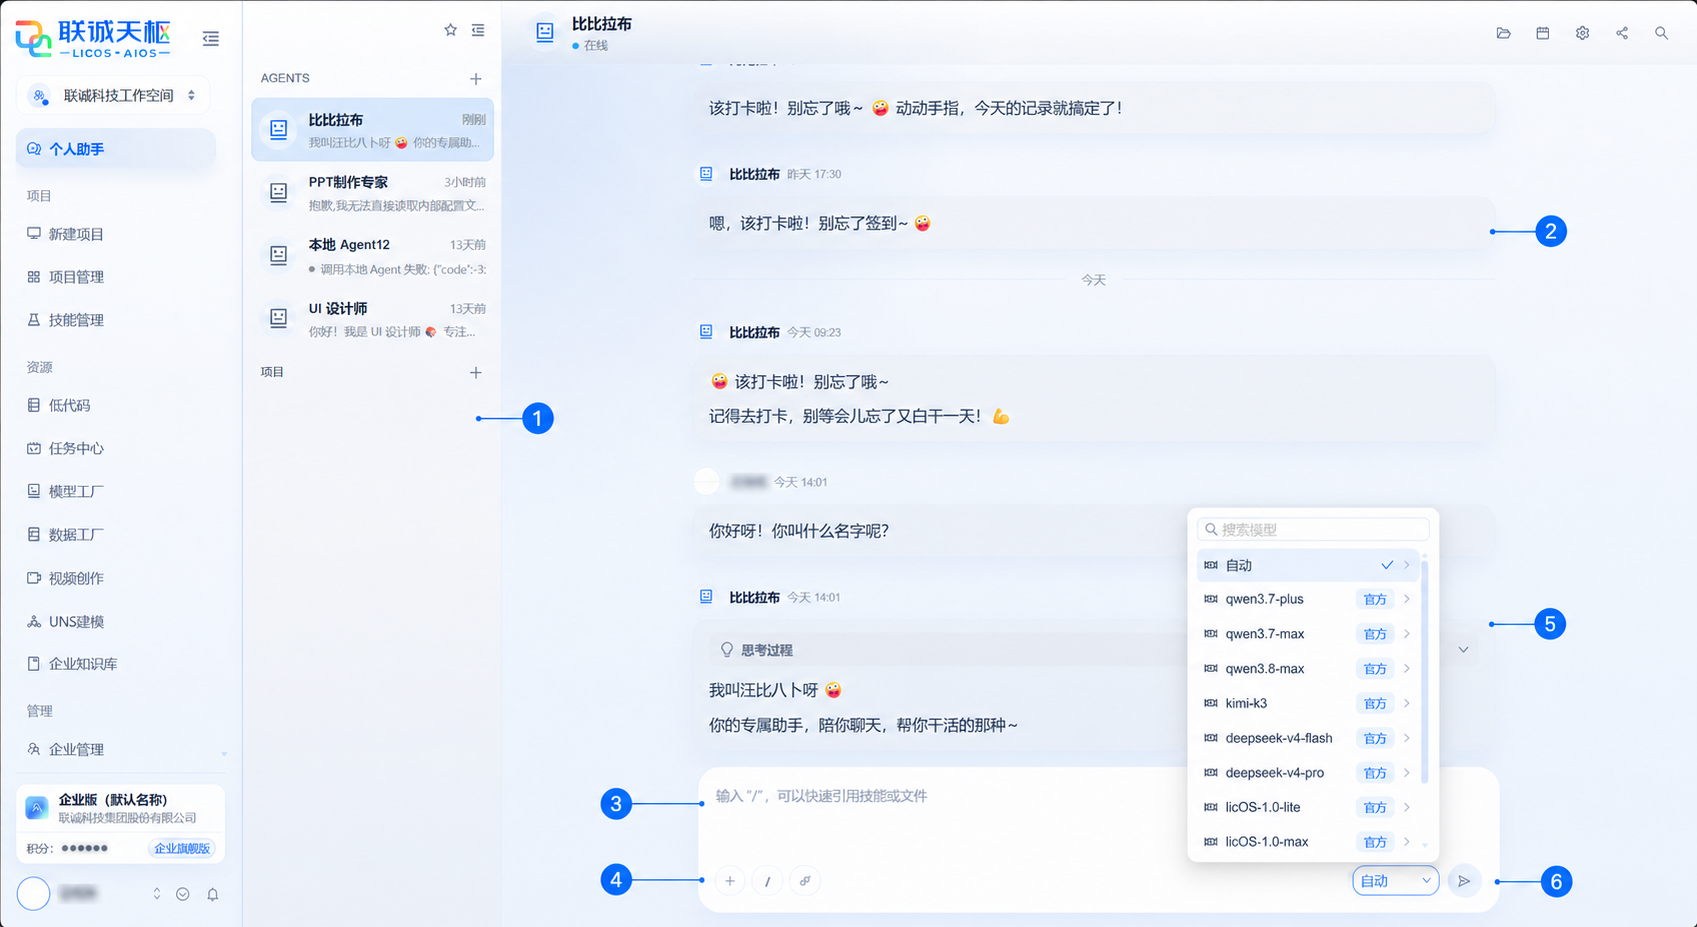
Task: Choose kimi-k3 from model list
Action: [x=1308, y=703]
